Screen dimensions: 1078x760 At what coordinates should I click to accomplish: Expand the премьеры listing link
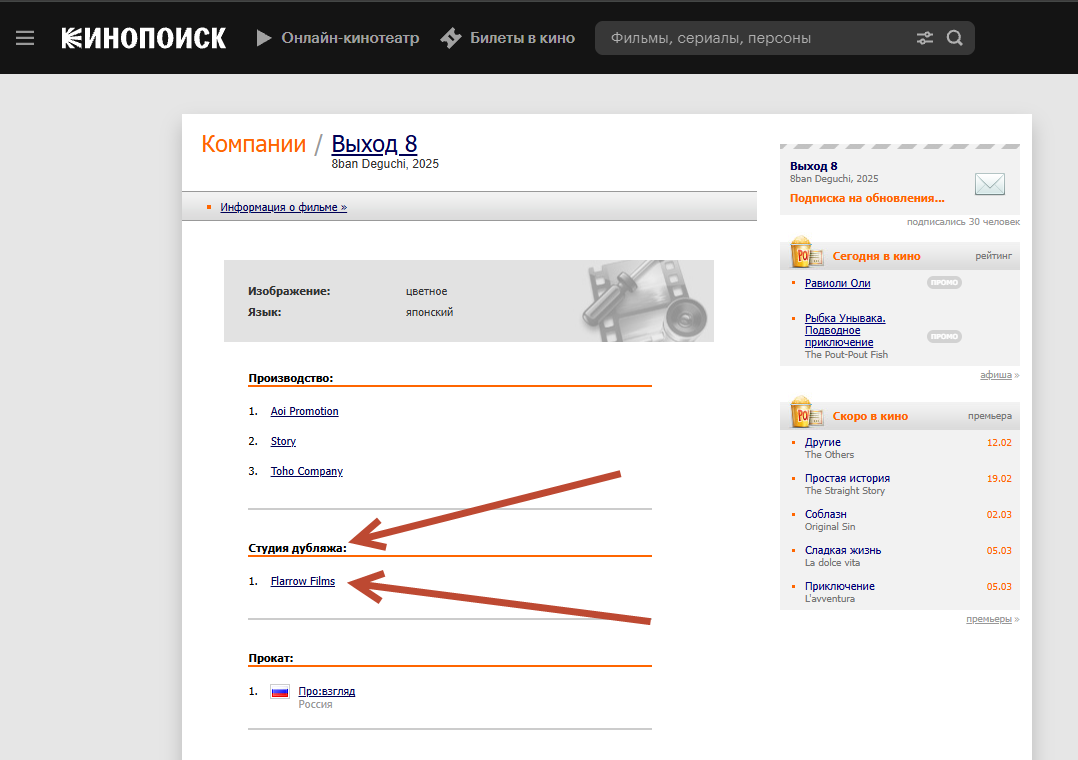988,619
